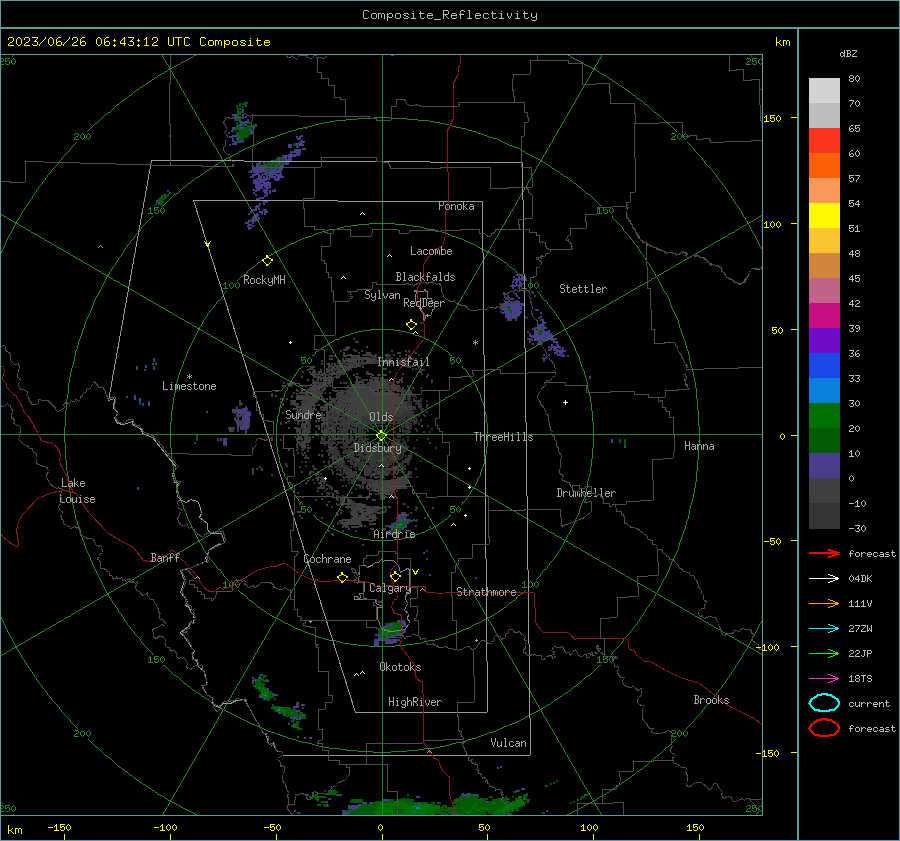Select the Airdrie label
This screenshot has width=900, height=841.
(x=394, y=534)
